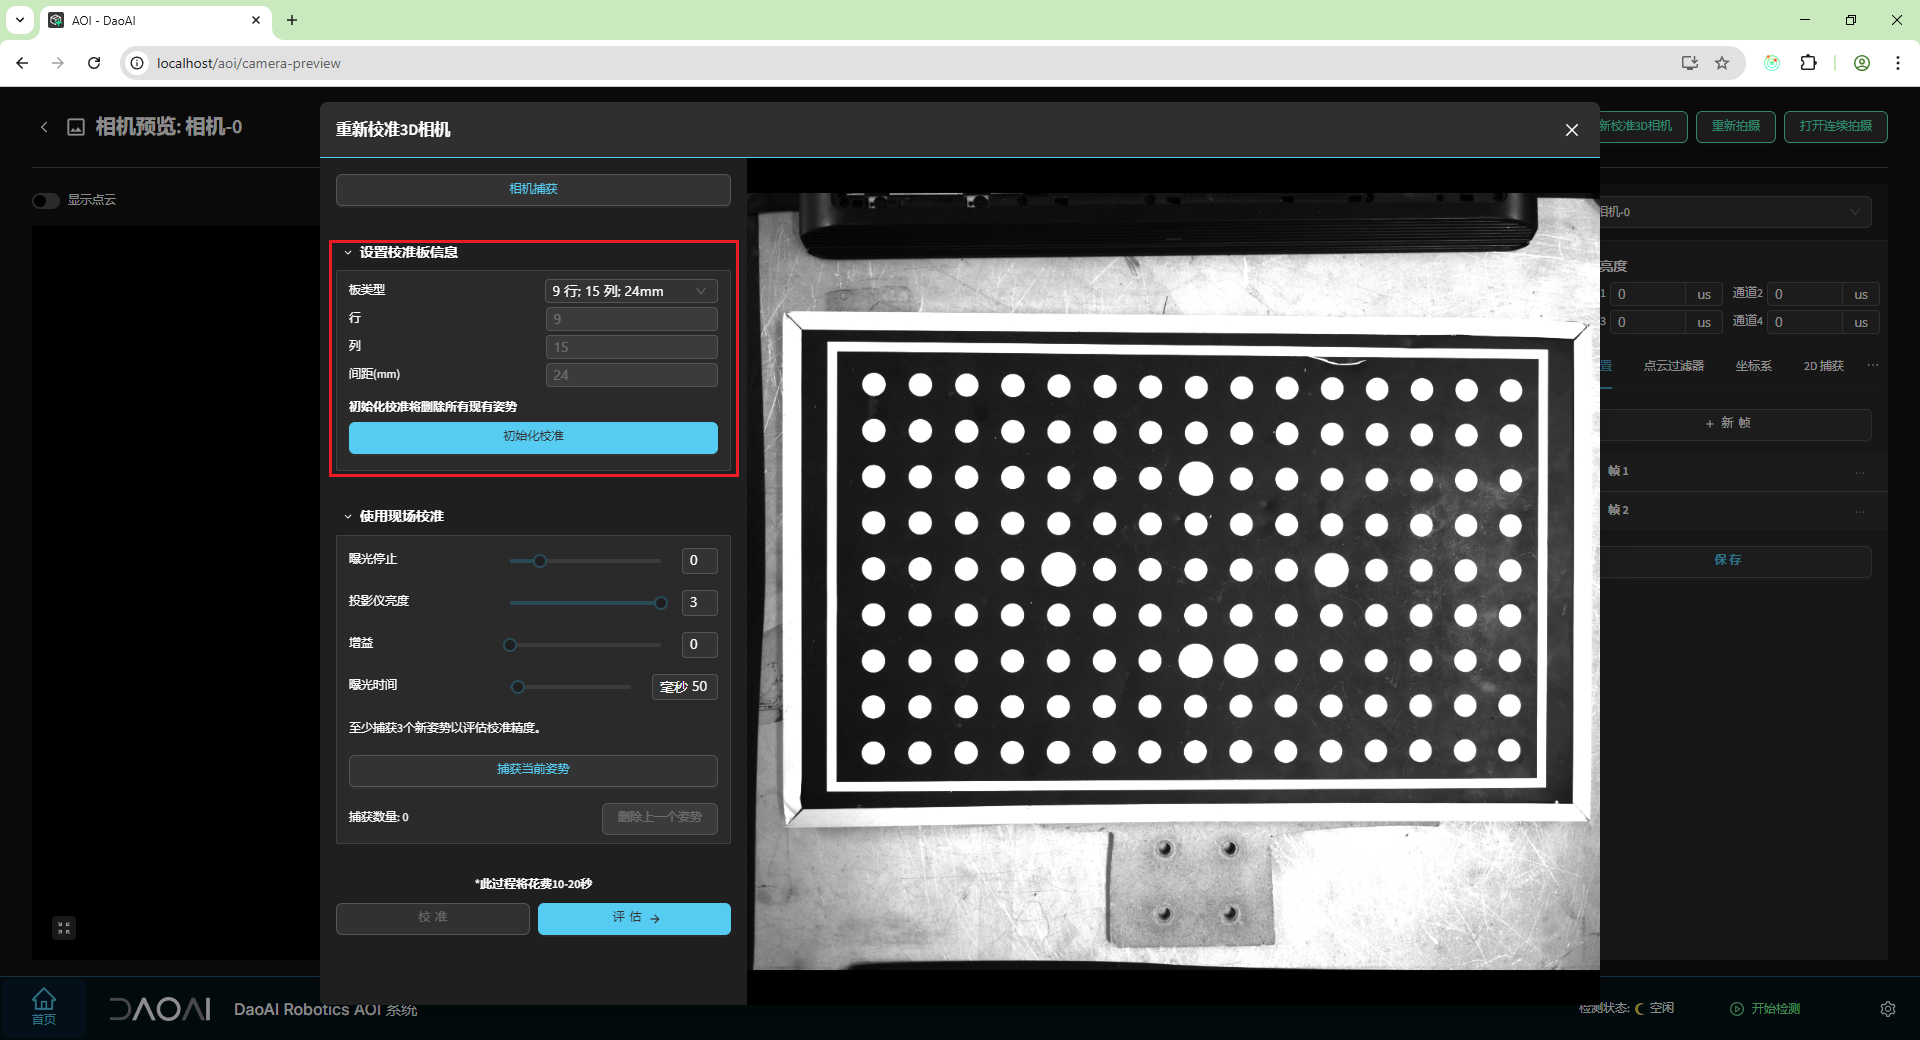The height and width of the screenshot is (1040, 1920).
Task: Reload the page
Action: (94, 63)
